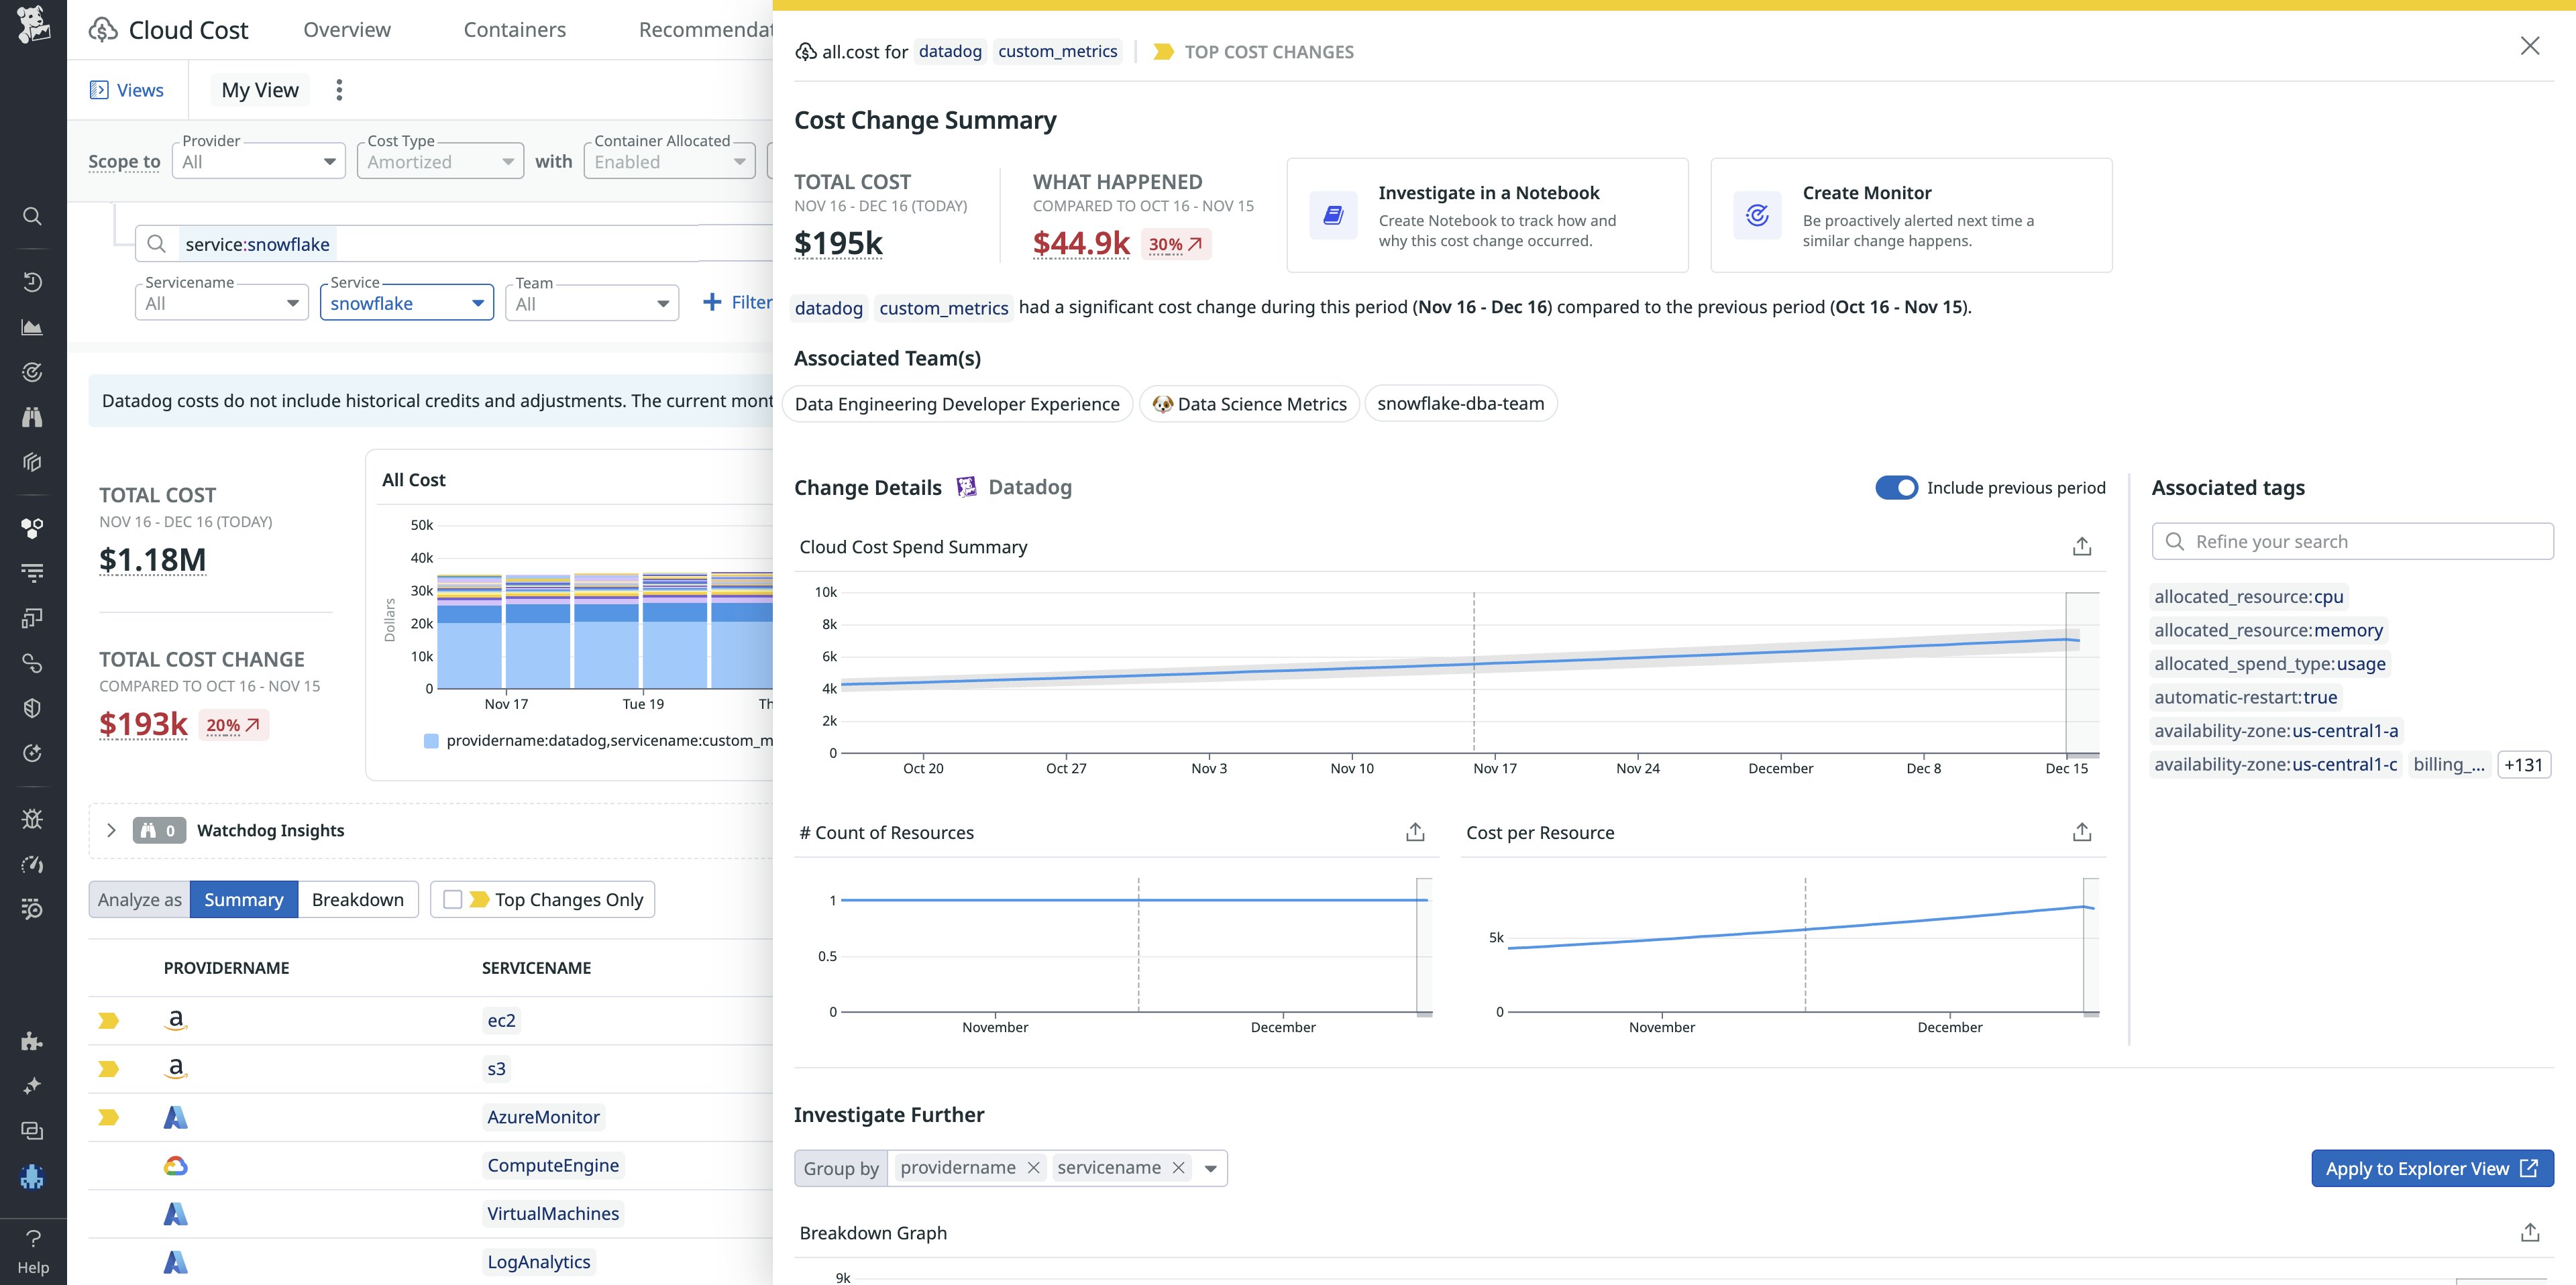Switch to the Breakdown analysis tab
2576x1285 pixels.
pyautogui.click(x=357, y=899)
